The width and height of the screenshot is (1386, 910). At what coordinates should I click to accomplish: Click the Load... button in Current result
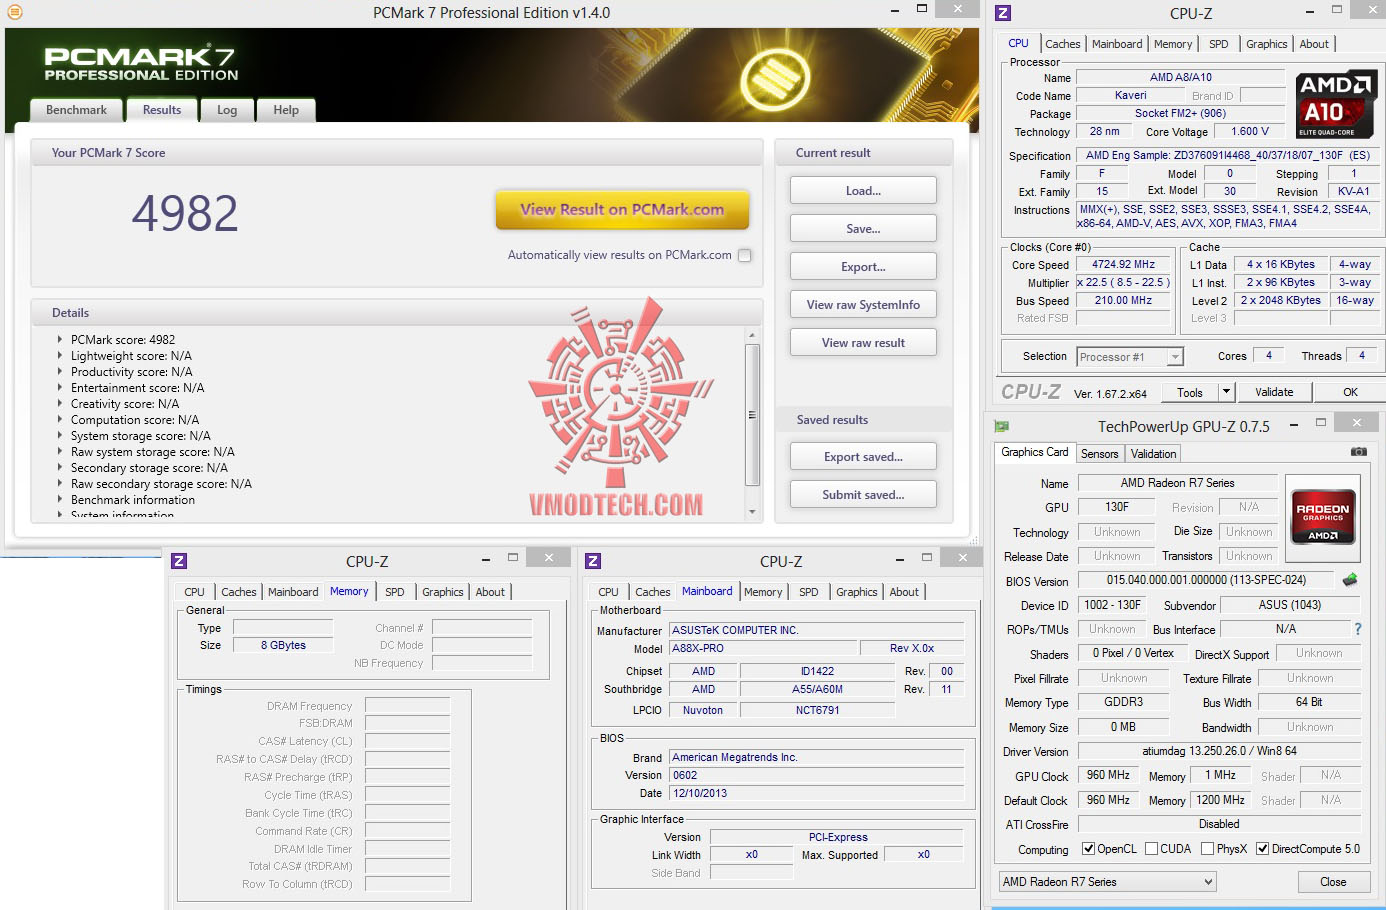point(863,191)
